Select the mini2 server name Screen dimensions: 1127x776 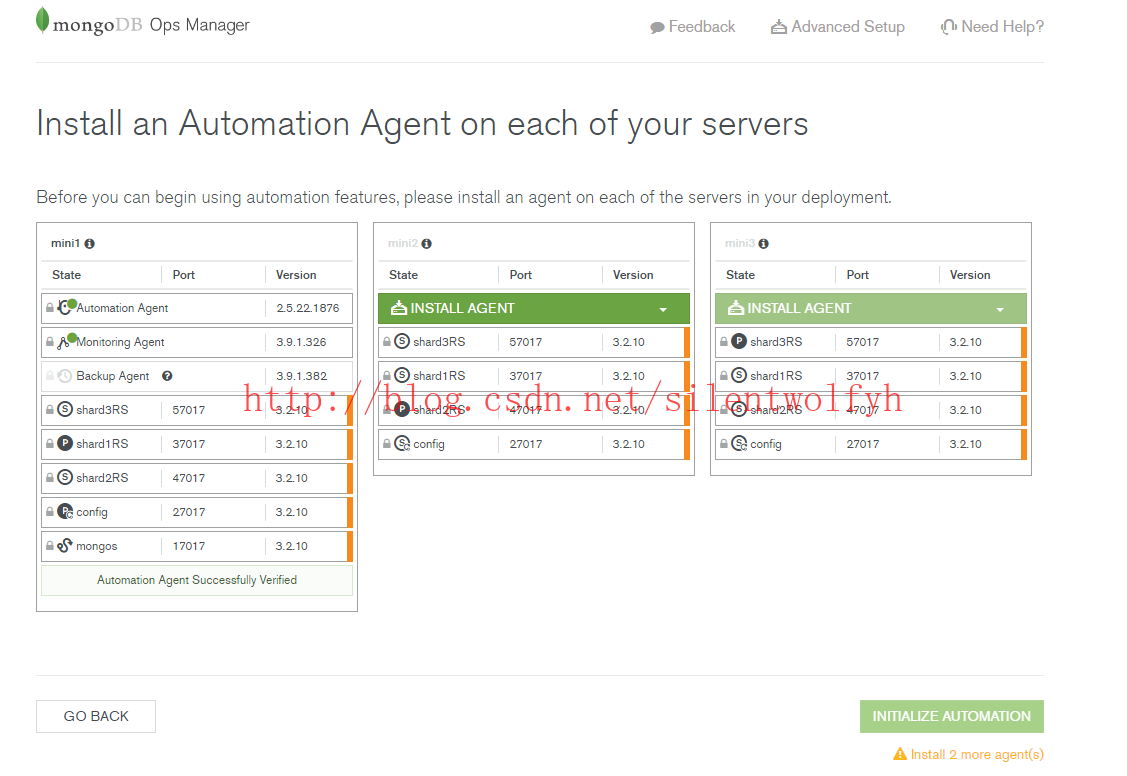tap(402, 244)
